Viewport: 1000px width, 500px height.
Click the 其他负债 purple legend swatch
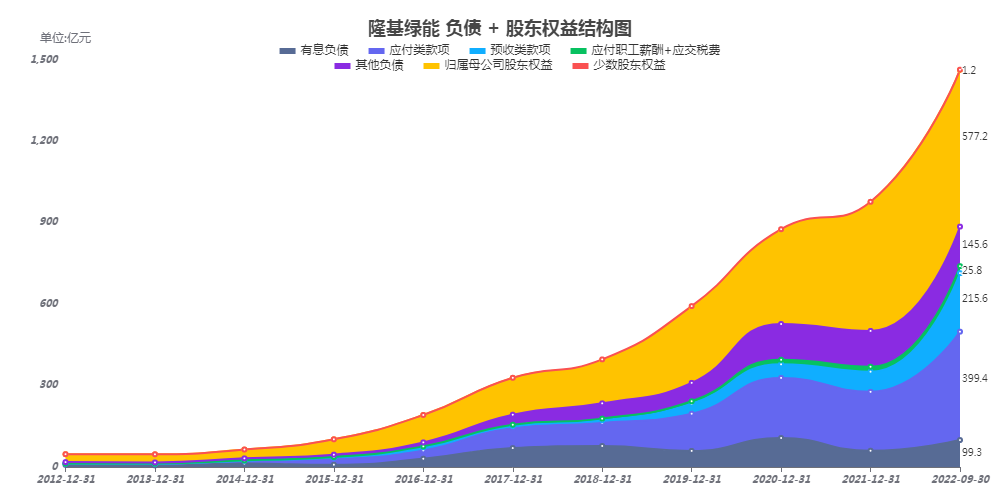click(x=343, y=66)
